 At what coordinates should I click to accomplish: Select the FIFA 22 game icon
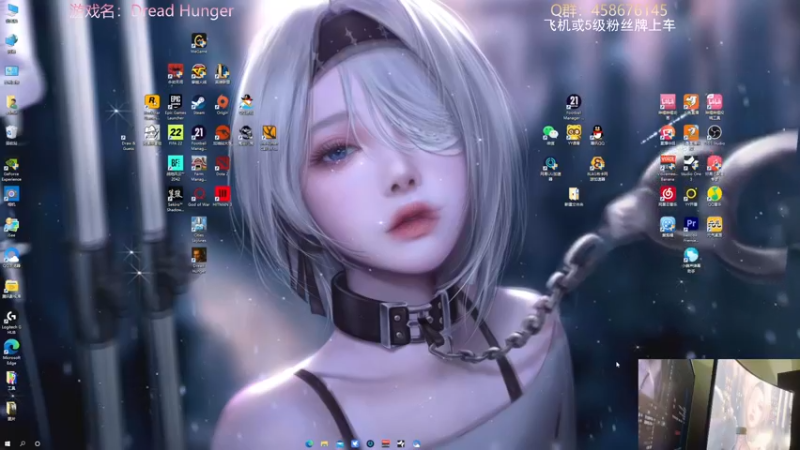click(x=176, y=133)
